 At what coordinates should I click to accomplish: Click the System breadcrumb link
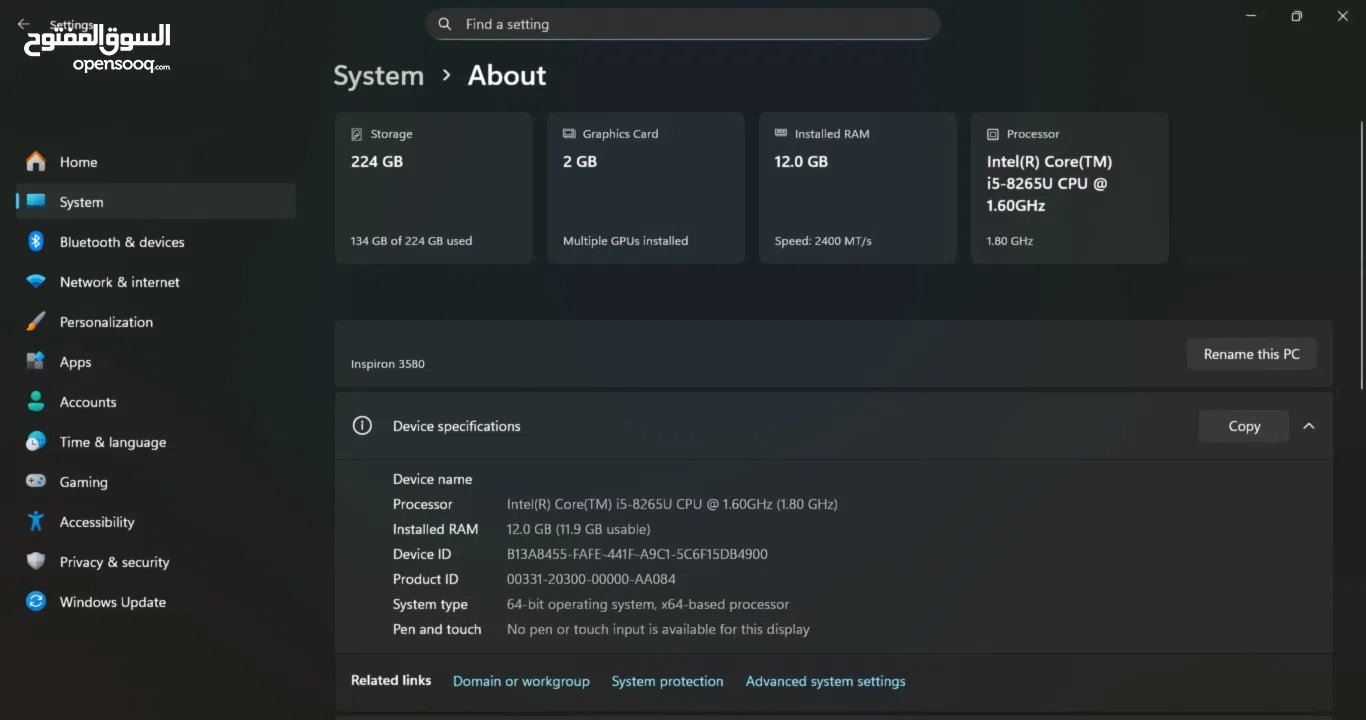pos(378,76)
